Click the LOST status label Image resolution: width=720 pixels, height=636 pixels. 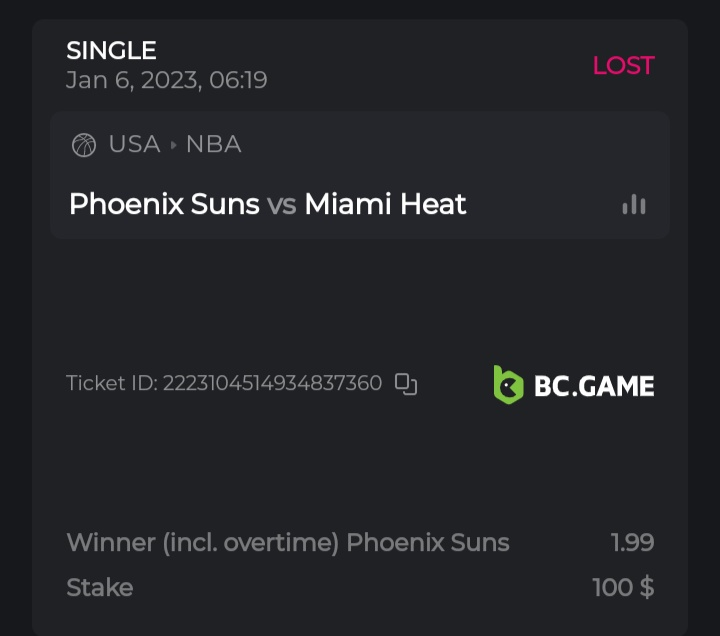click(623, 66)
